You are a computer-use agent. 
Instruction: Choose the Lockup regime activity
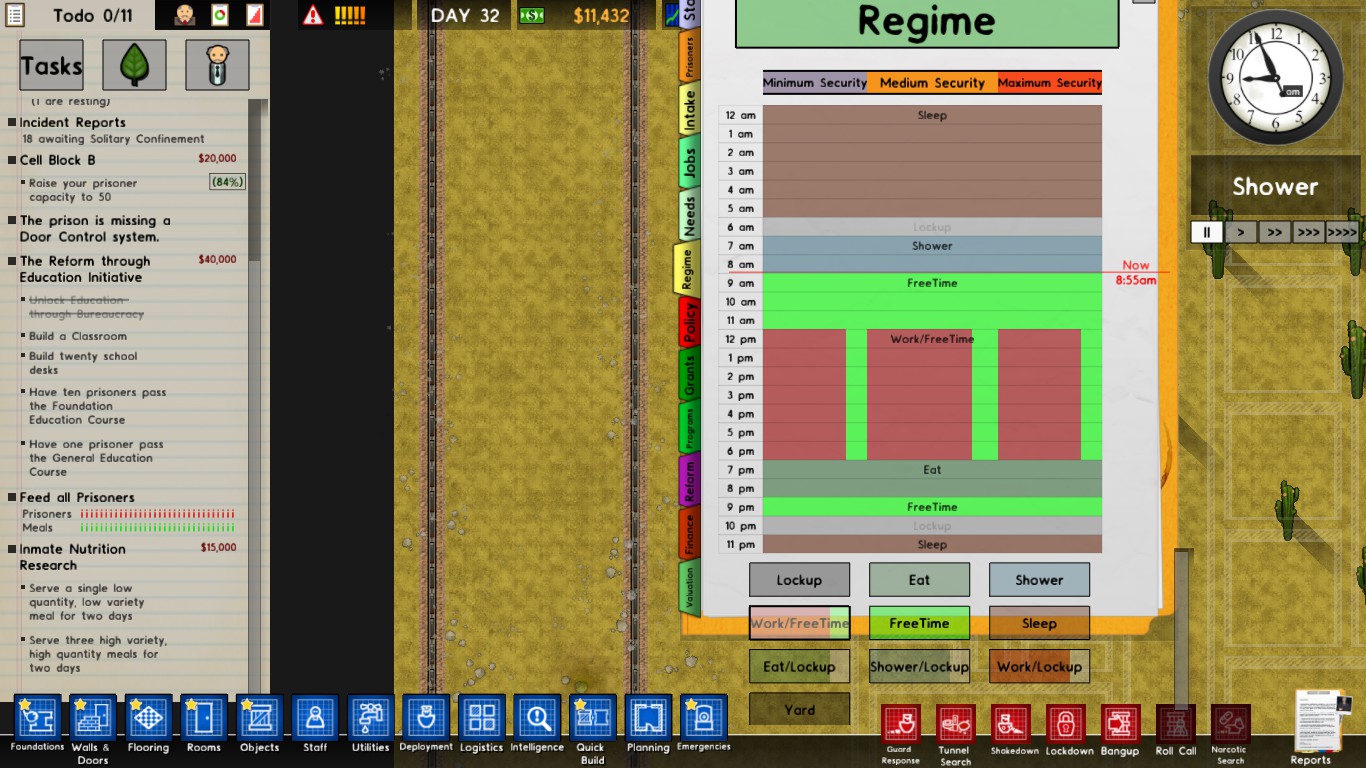coord(799,580)
